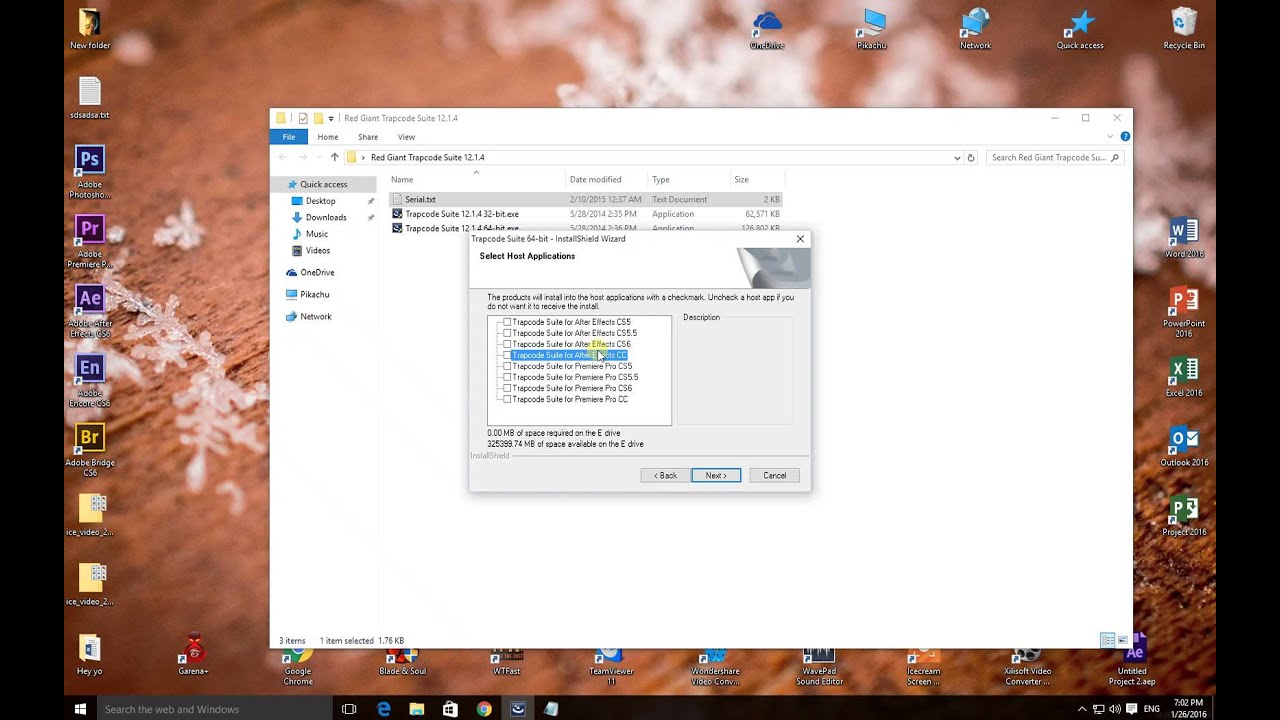The width and height of the screenshot is (1280, 720).
Task: Launch Word 2016 from the desktop
Action: point(1184,238)
